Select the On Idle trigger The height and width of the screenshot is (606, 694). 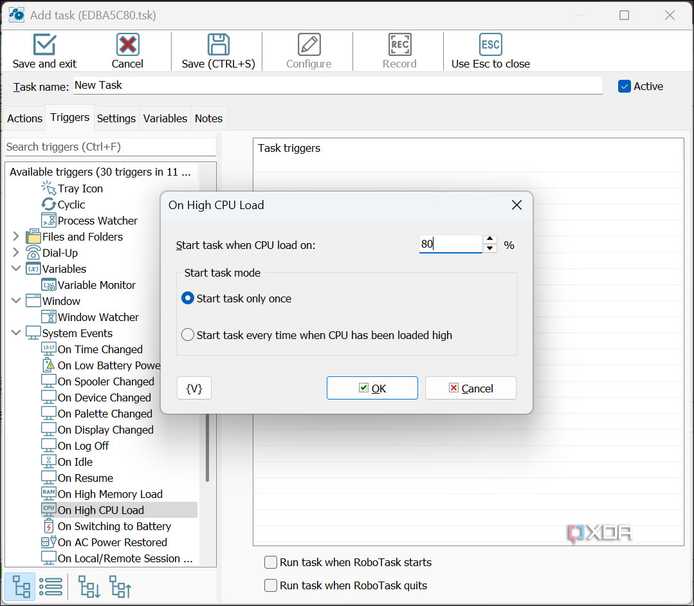coord(67,462)
